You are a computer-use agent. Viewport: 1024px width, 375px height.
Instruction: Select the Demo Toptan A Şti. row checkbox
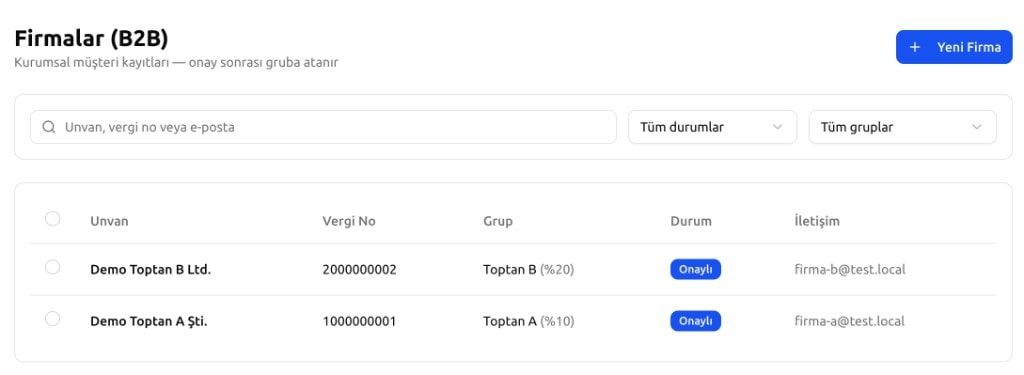pyautogui.click(x=52, y=319)
